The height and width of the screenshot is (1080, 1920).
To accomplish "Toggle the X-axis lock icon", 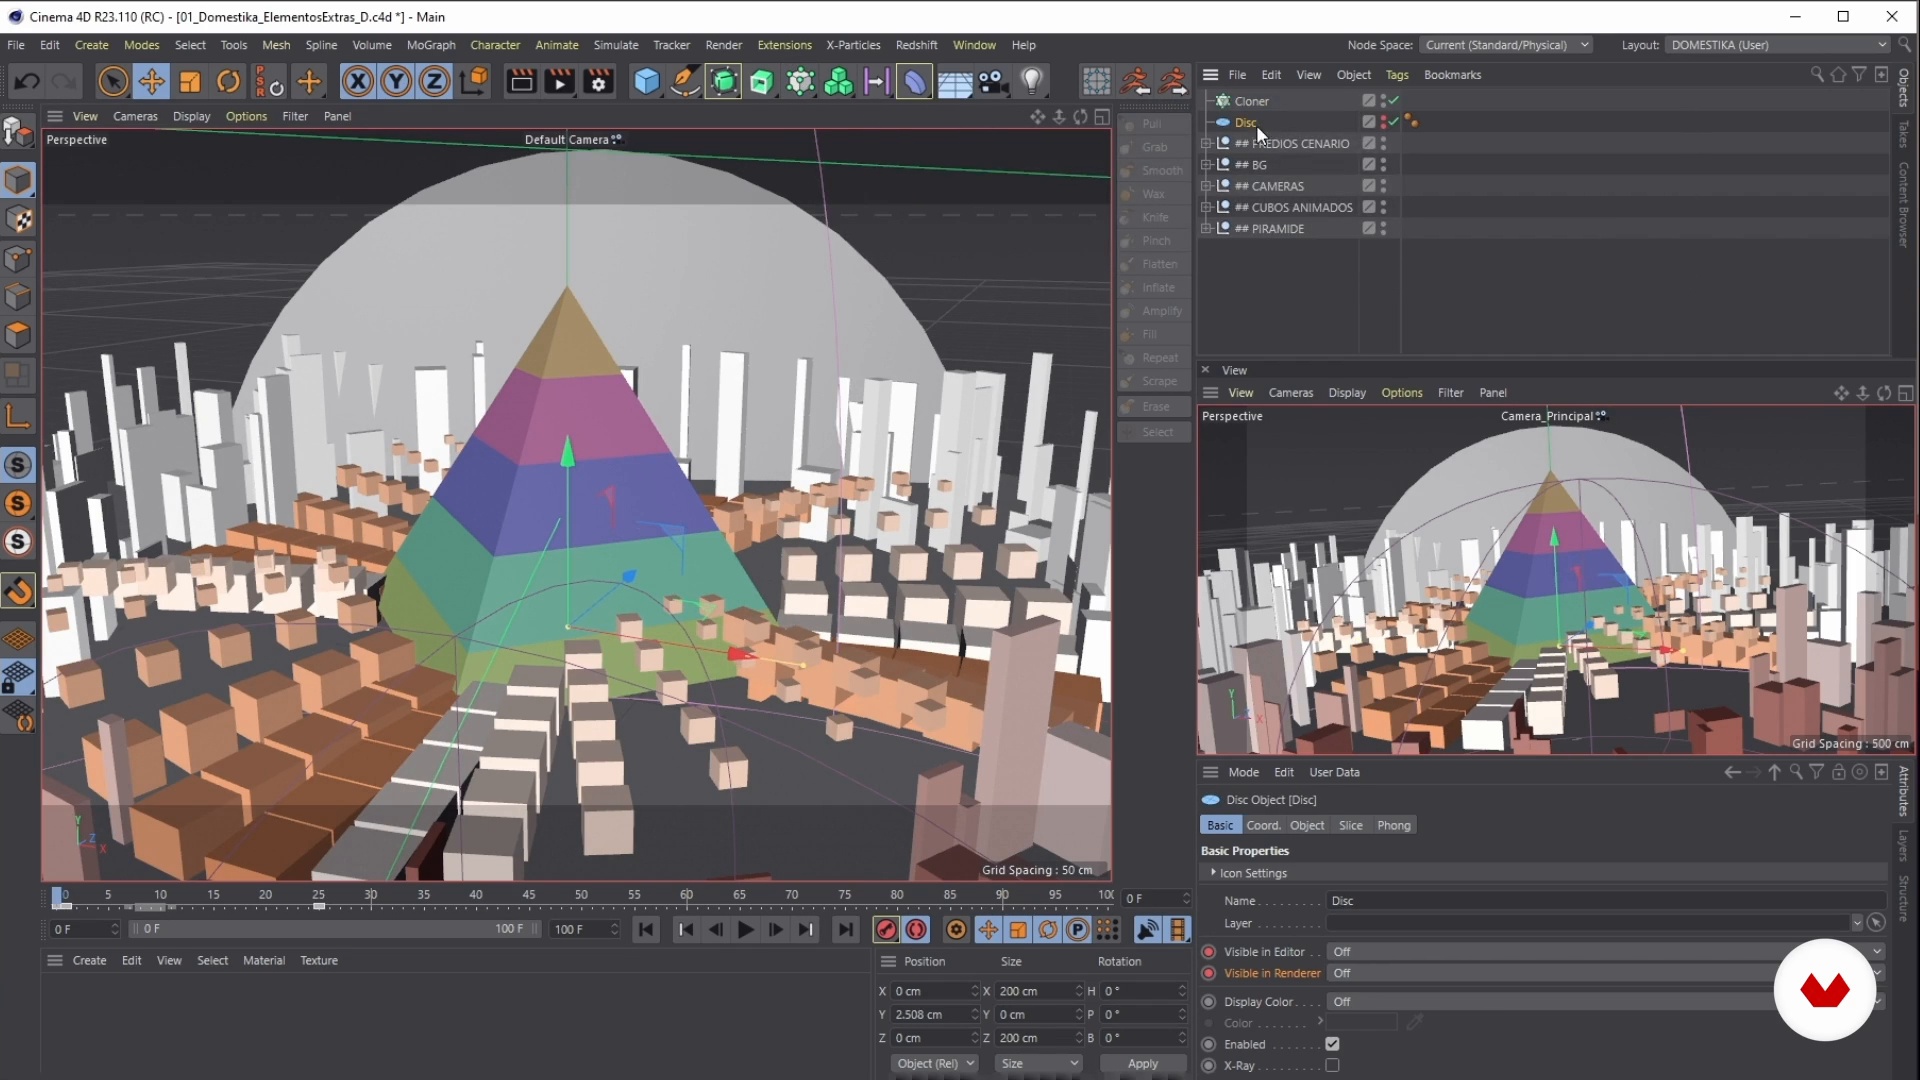I will [x=357, y=81].
